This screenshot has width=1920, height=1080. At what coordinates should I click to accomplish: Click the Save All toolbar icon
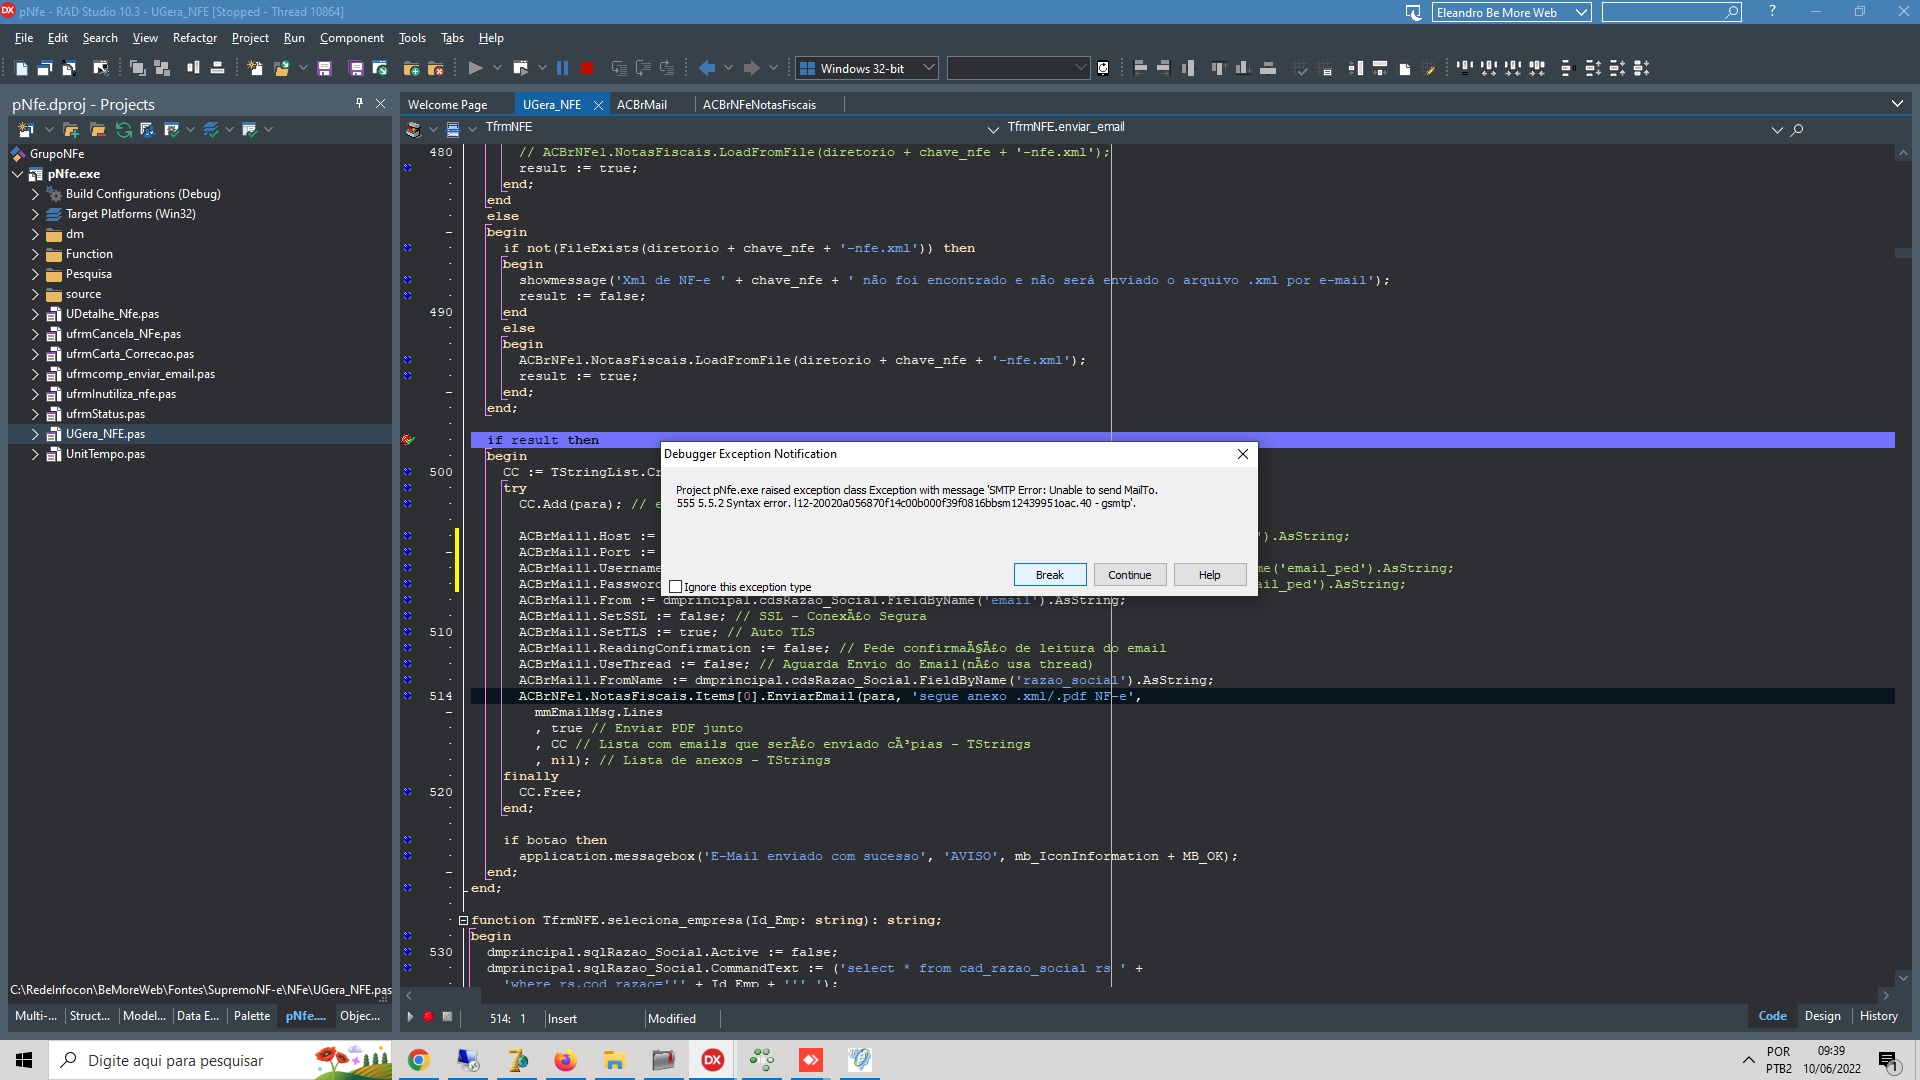pyautogui.click(x=356, y=68)
